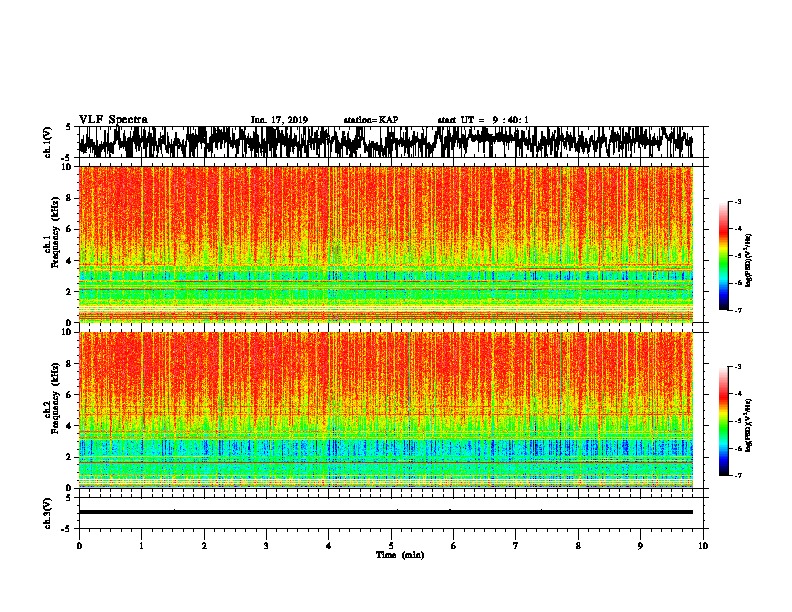This screenshot has width=792, height=612.
Task: Click the ch.3(V) flat trace line
Action: (x=386, y=512)
